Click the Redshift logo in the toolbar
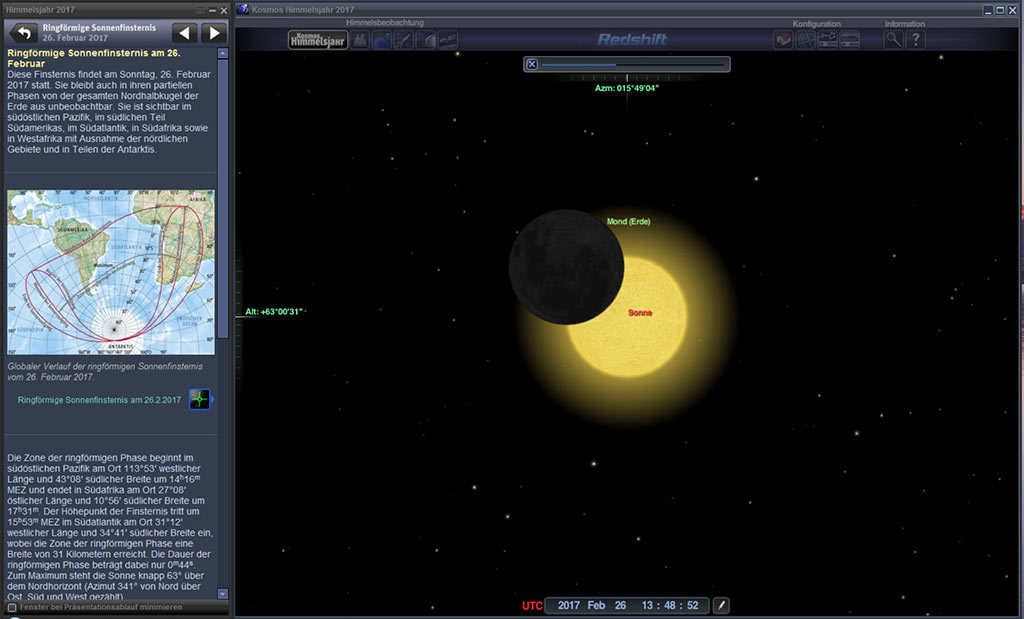Viewport: 1024px width, 619px height. pyautogui.click(x=632, y=40)
